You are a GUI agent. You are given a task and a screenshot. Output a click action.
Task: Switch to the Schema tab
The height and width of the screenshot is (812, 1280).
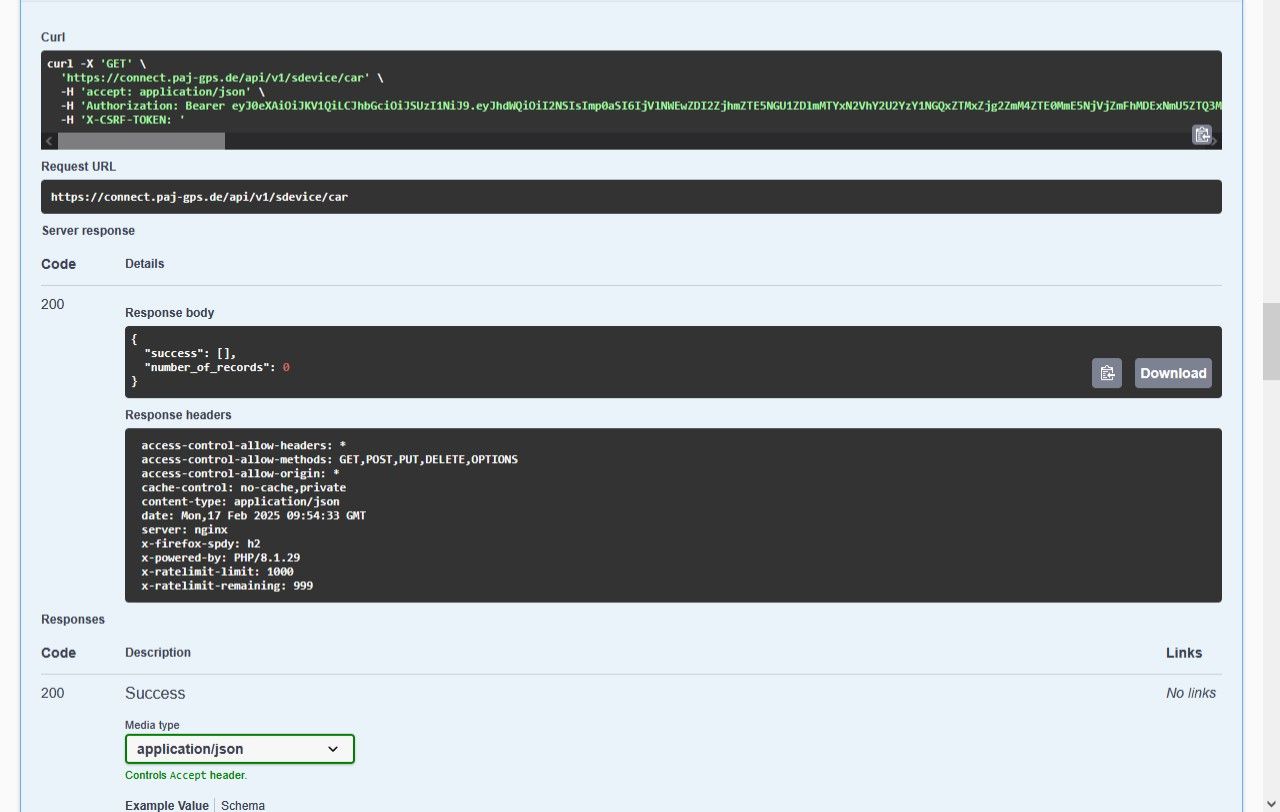tap(243, 805)
